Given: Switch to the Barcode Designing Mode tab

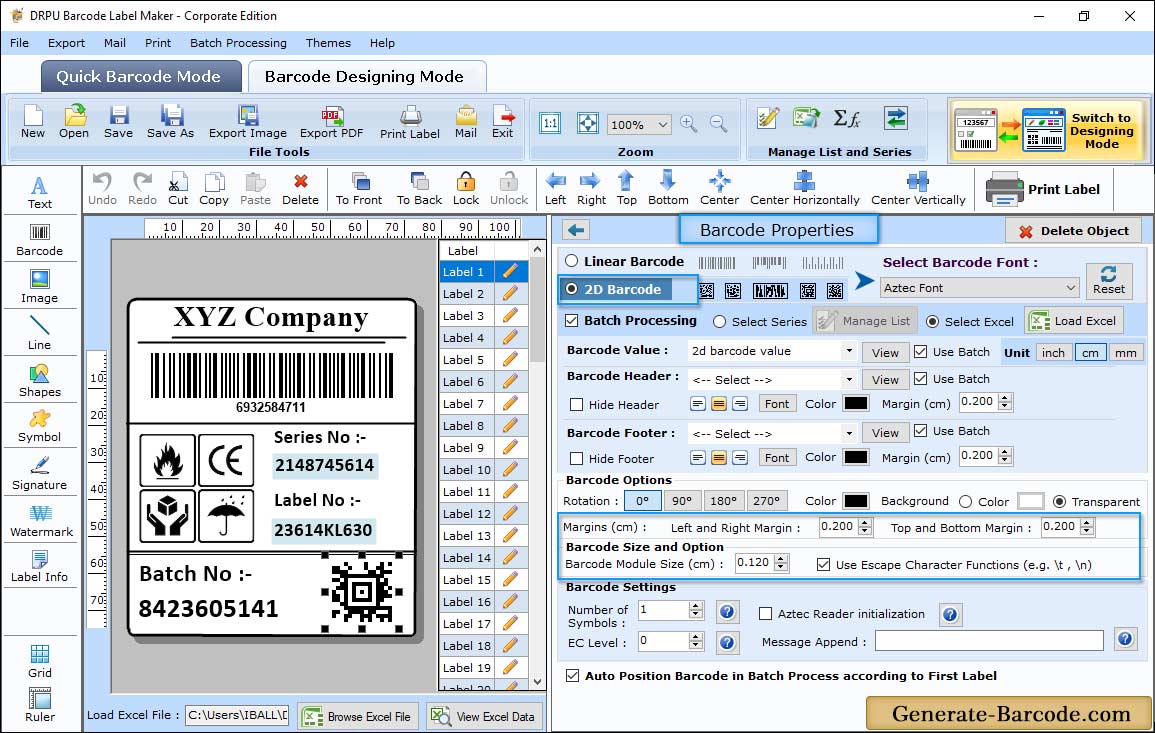Looking at the screenshot, I should [x=366, y=77].
